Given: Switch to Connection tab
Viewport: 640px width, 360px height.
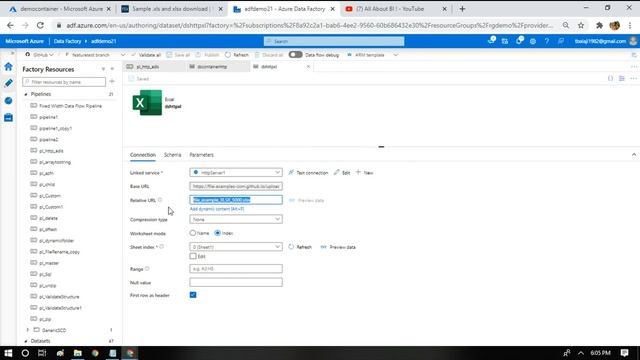Looking at the screenshot, I should (x=143, y=155).
